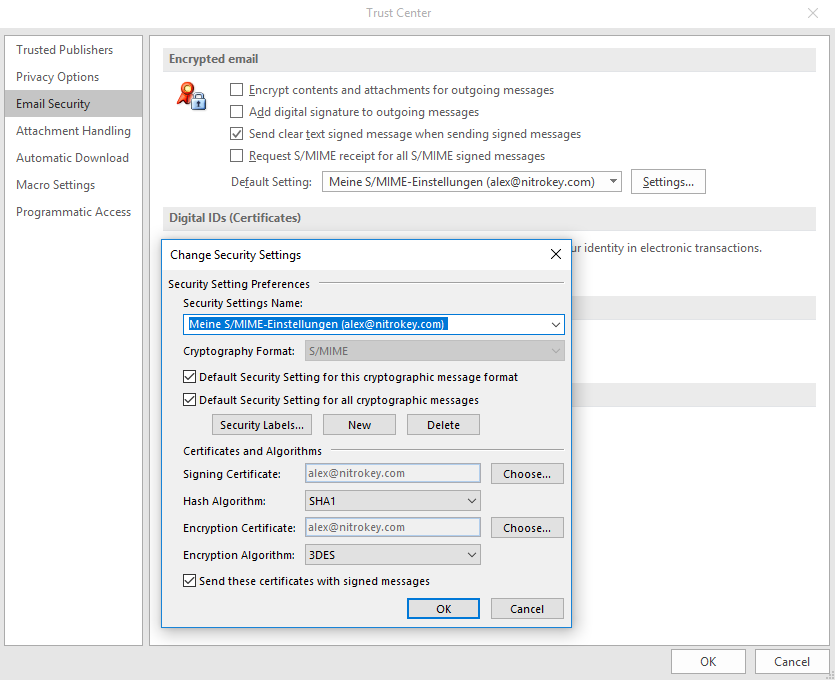The image size is (835, 680).
Task: Expand the Hash Algorithm dropdown
Action: pos(472,501)
